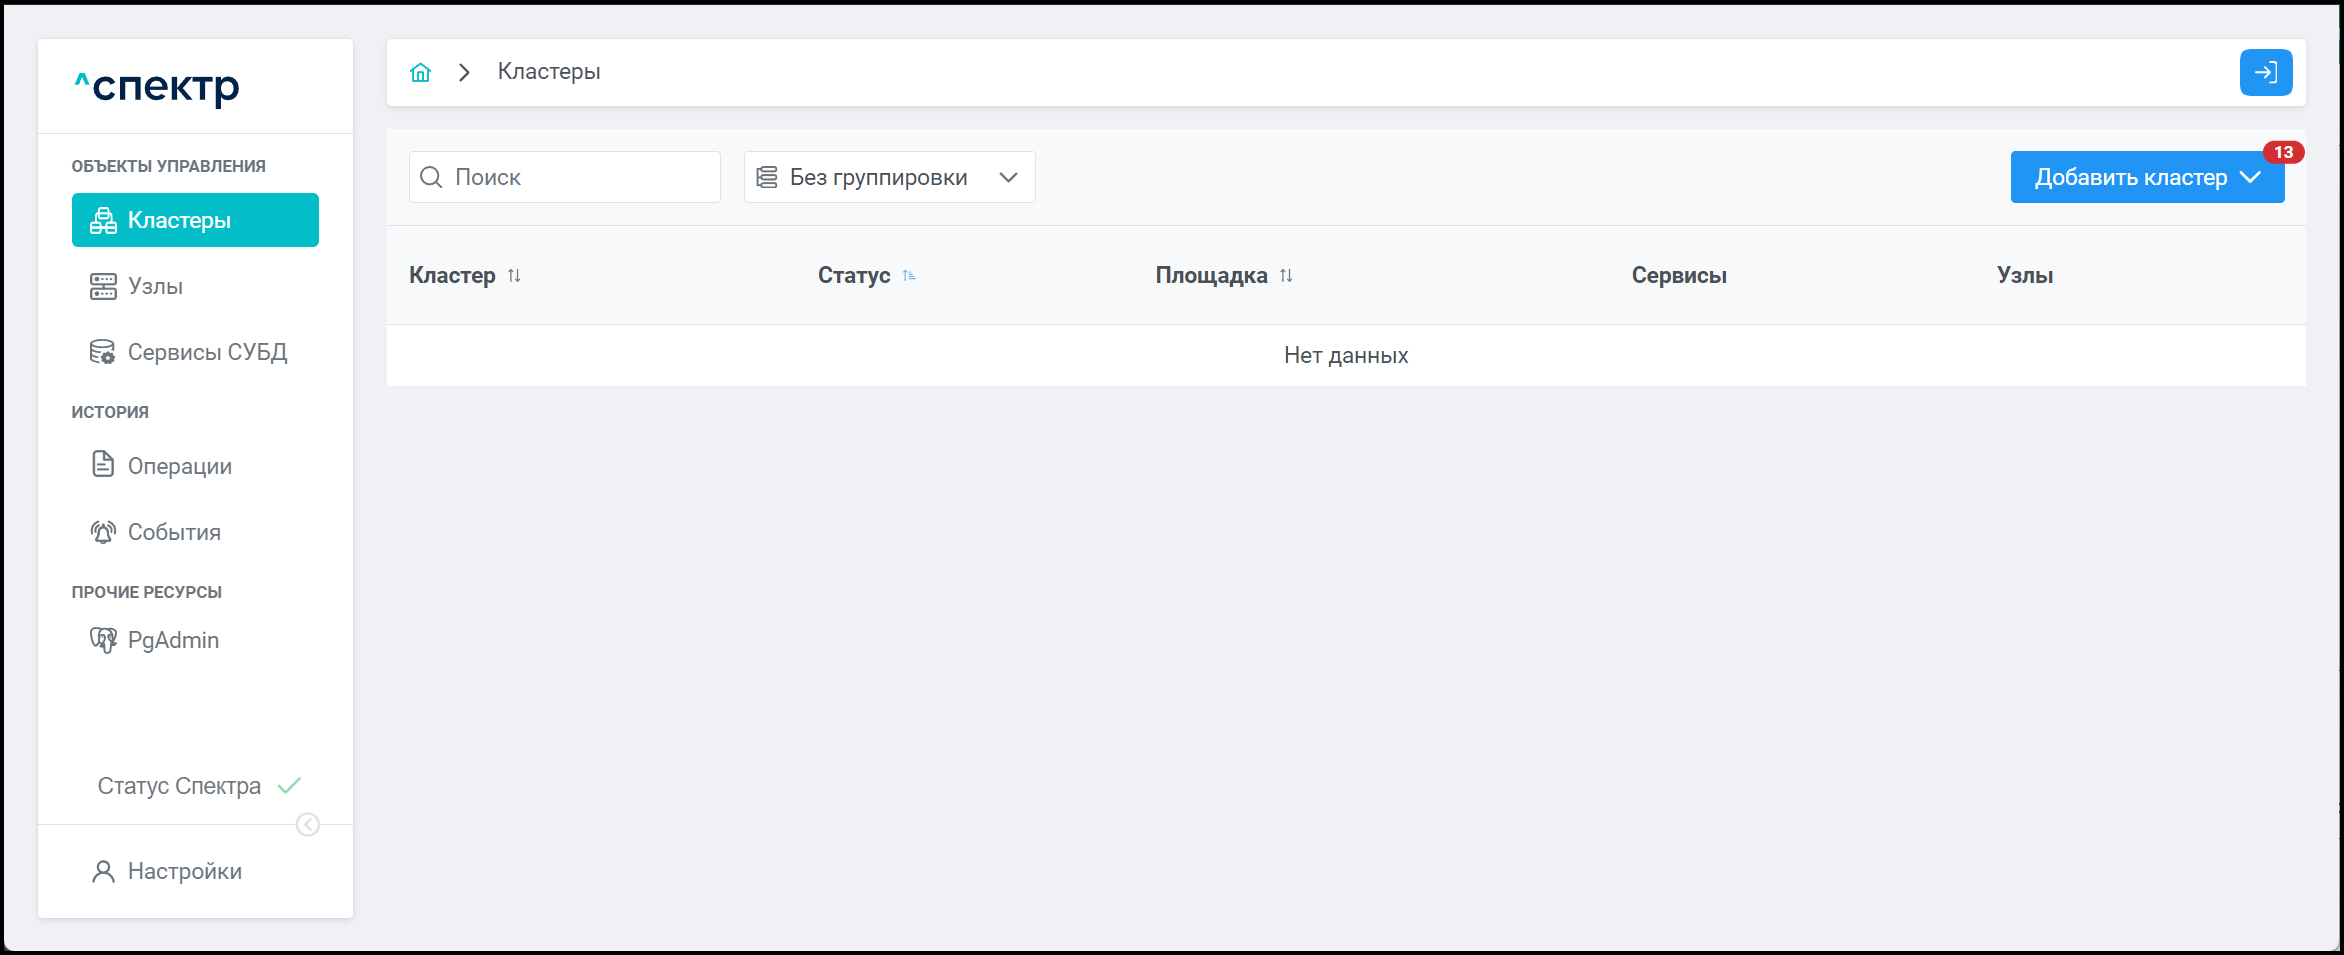Open Узлы in the sidebar
This screenshot has height=955, width=2344.
coord(155,286)
